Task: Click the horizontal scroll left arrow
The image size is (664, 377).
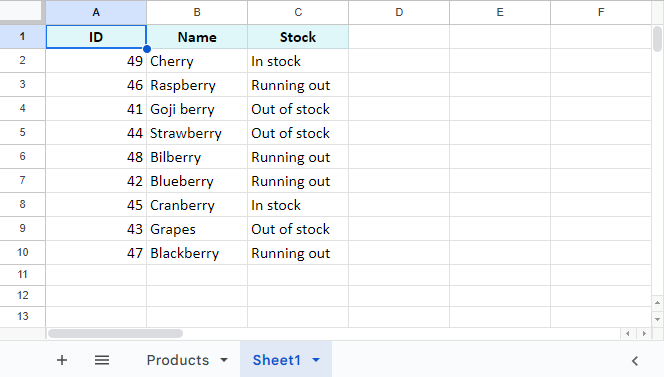Action: [628, 333]
